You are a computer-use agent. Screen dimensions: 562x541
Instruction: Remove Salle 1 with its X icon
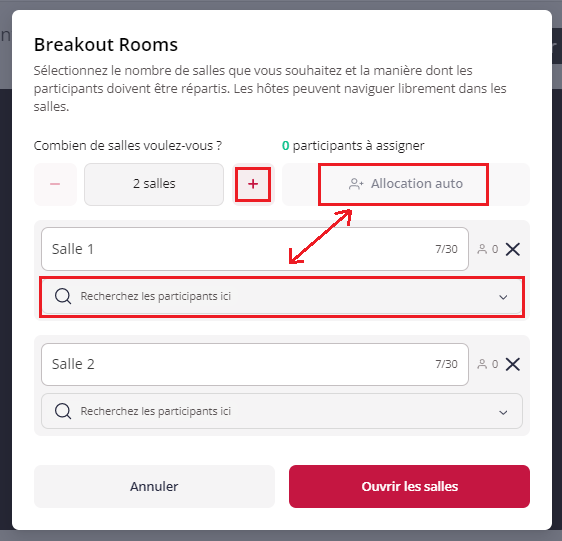[x=513, y=249]
